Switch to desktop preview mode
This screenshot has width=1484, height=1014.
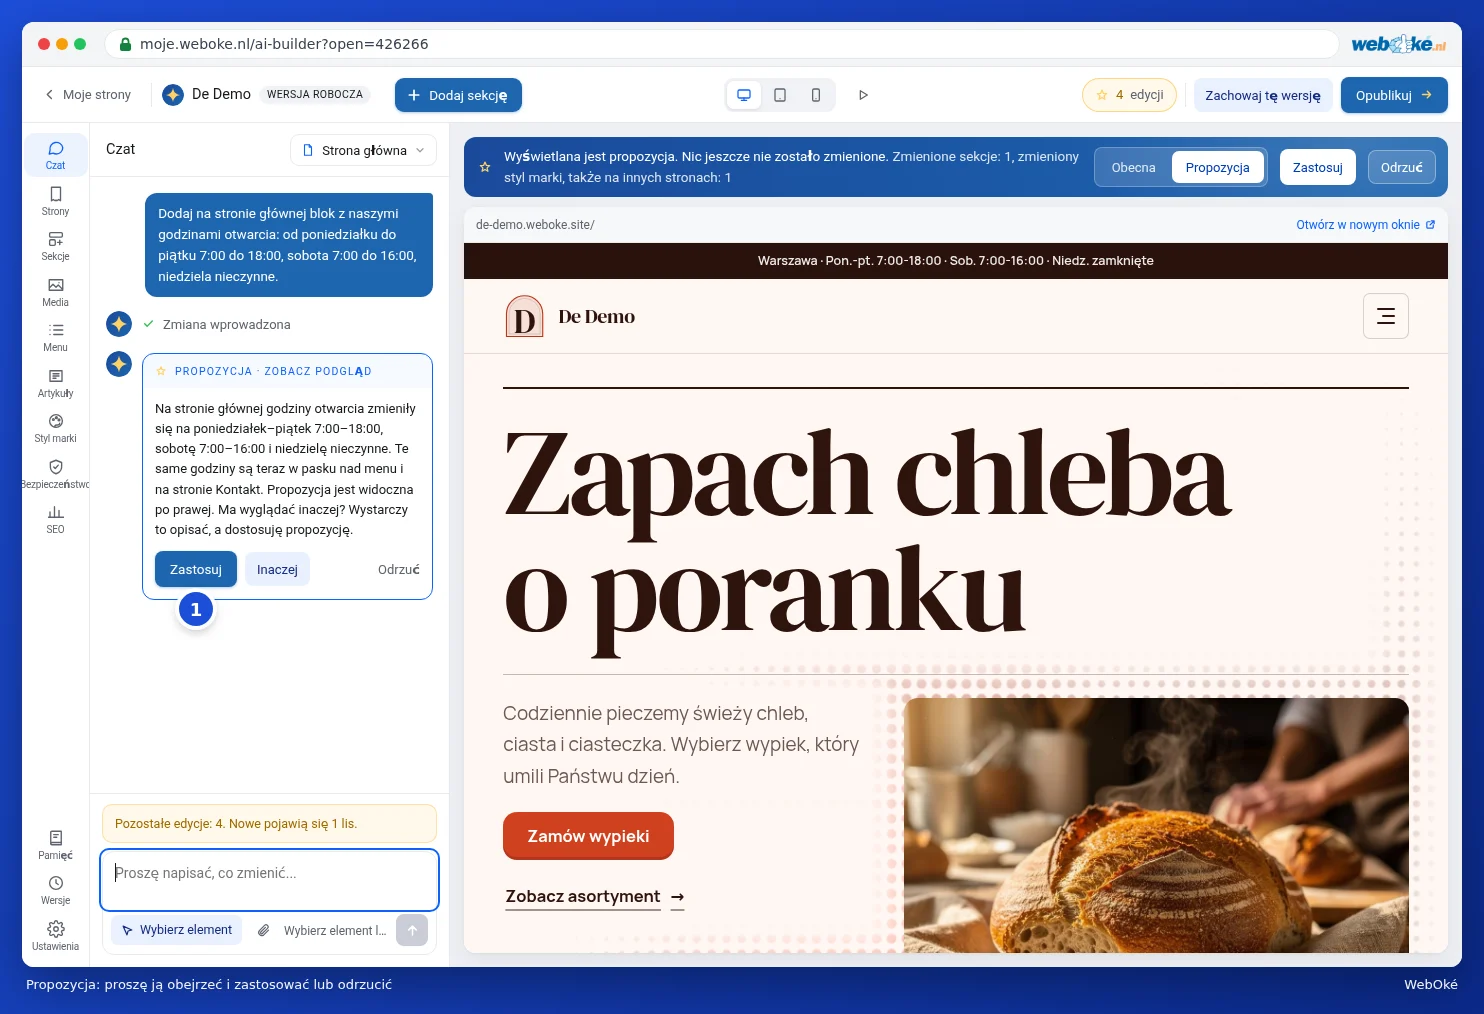coord(744,95)
